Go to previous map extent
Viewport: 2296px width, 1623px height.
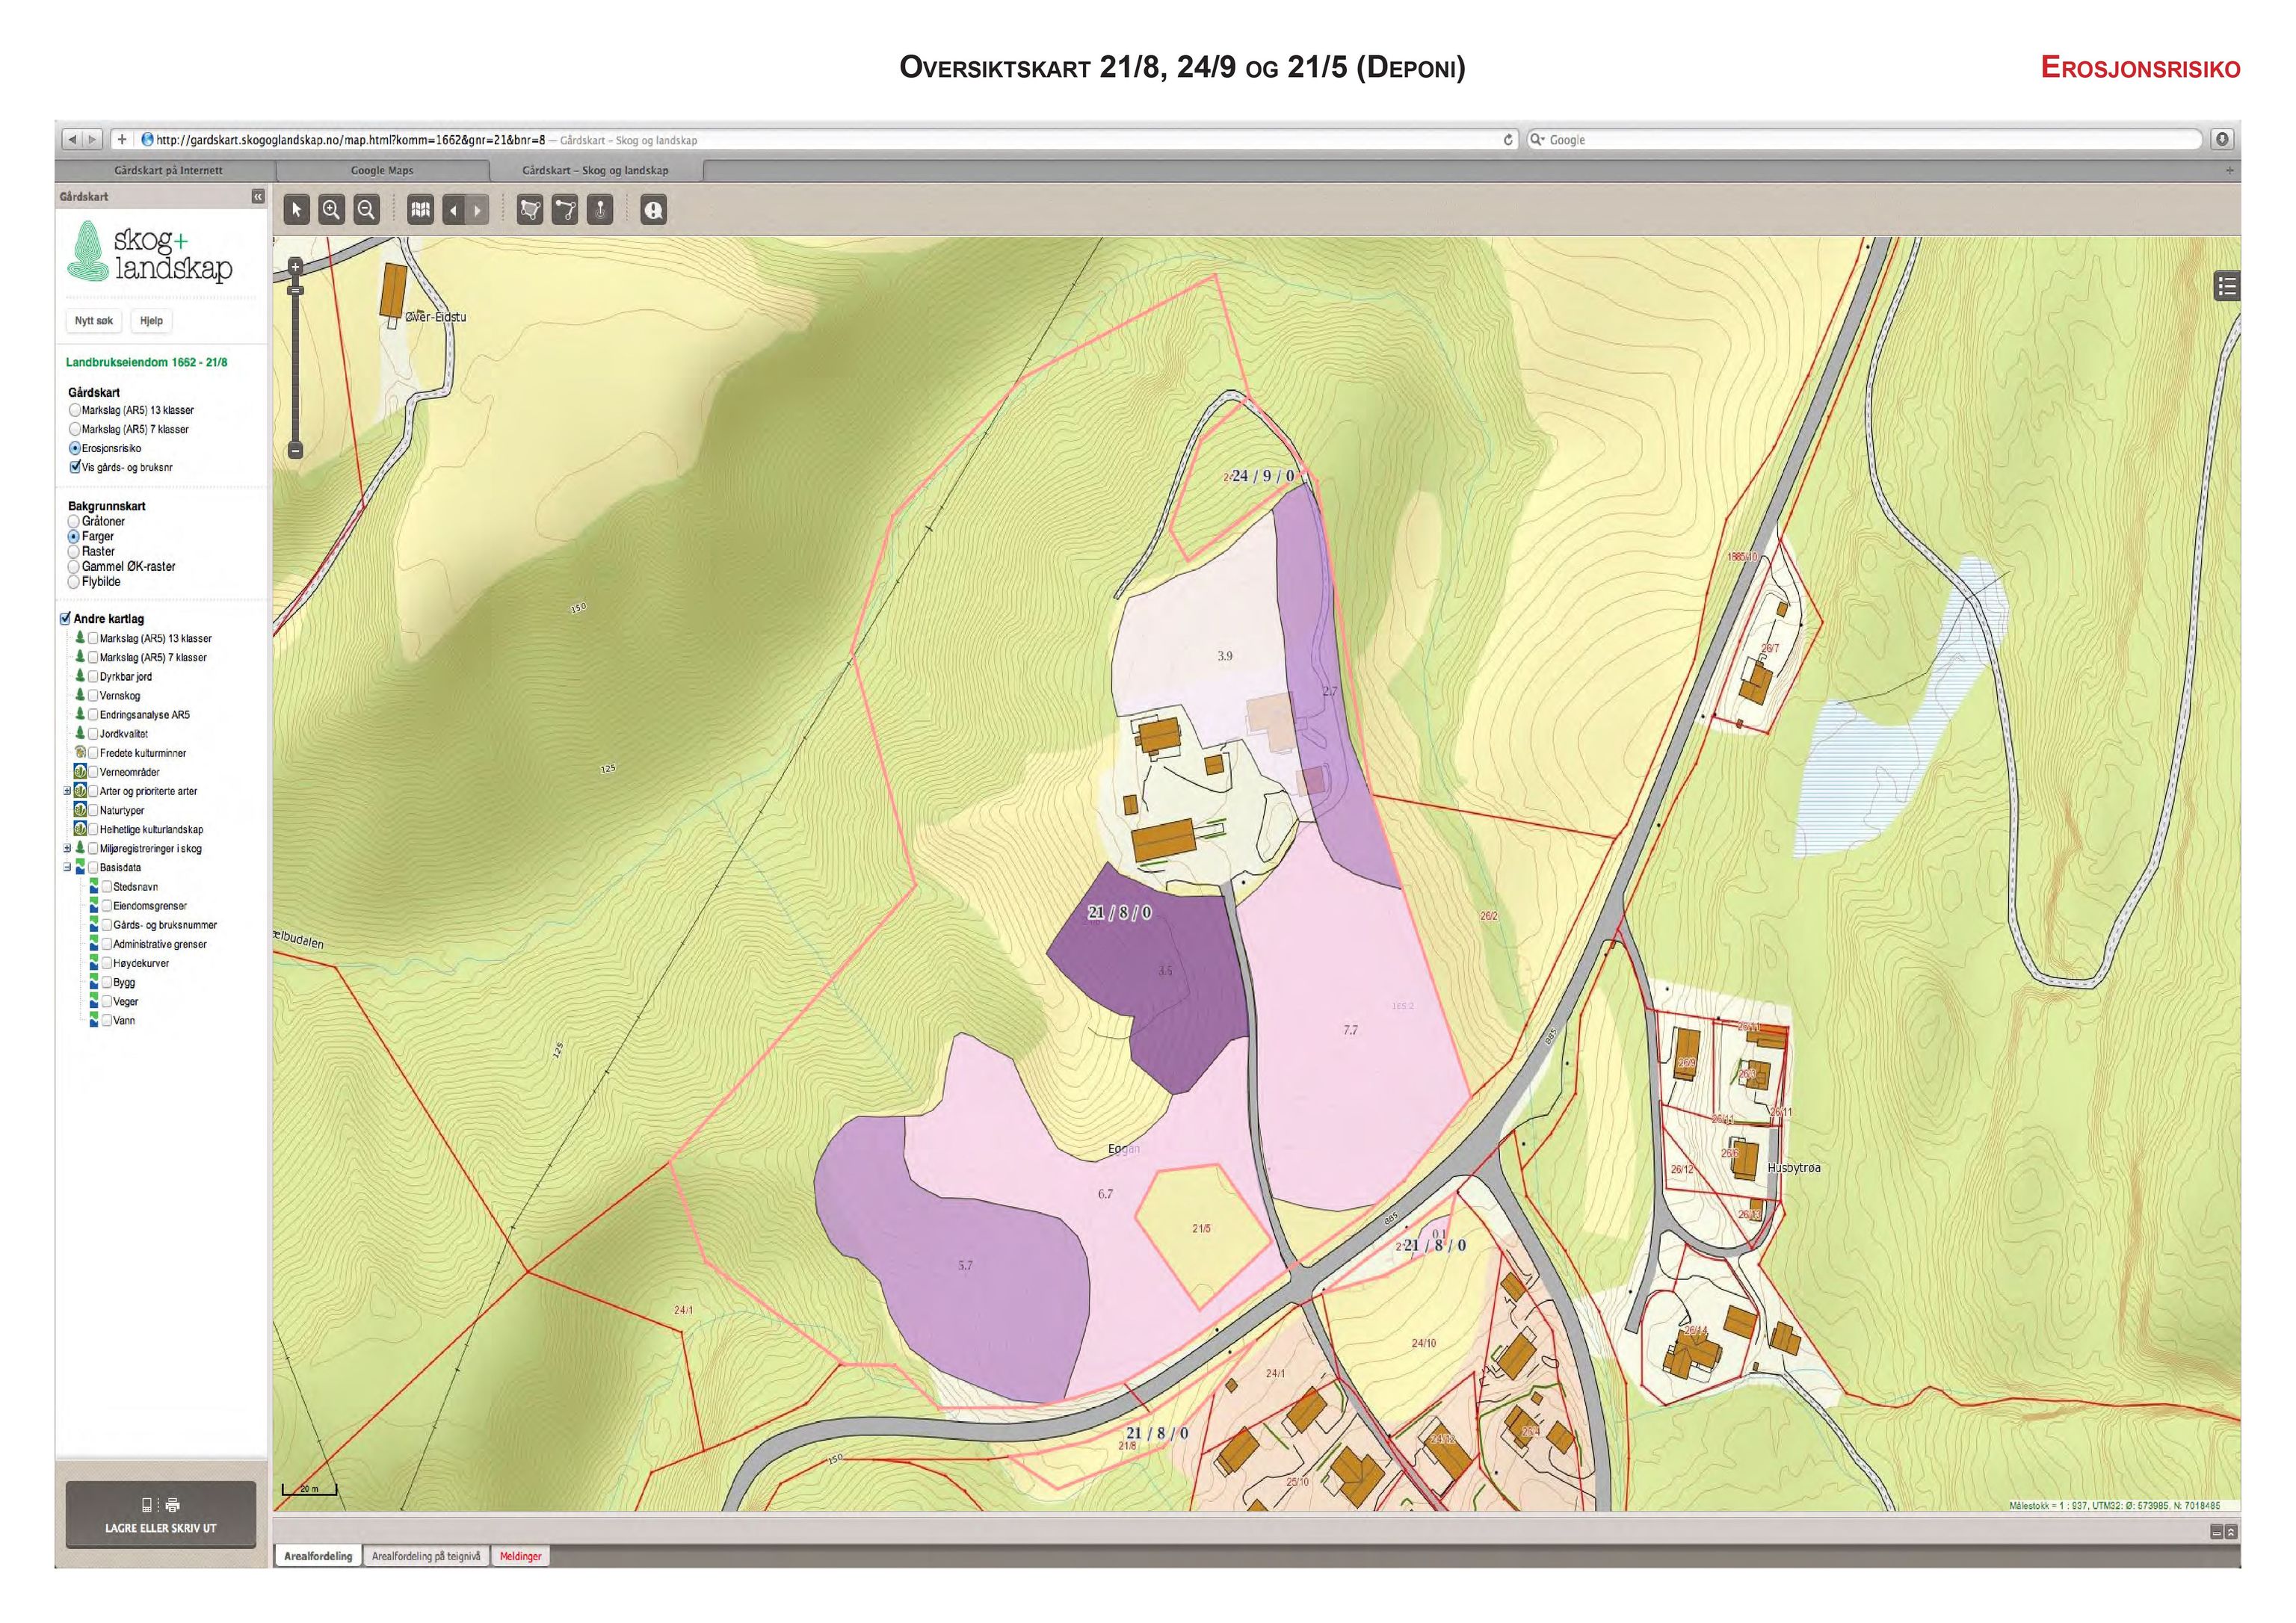454,210
